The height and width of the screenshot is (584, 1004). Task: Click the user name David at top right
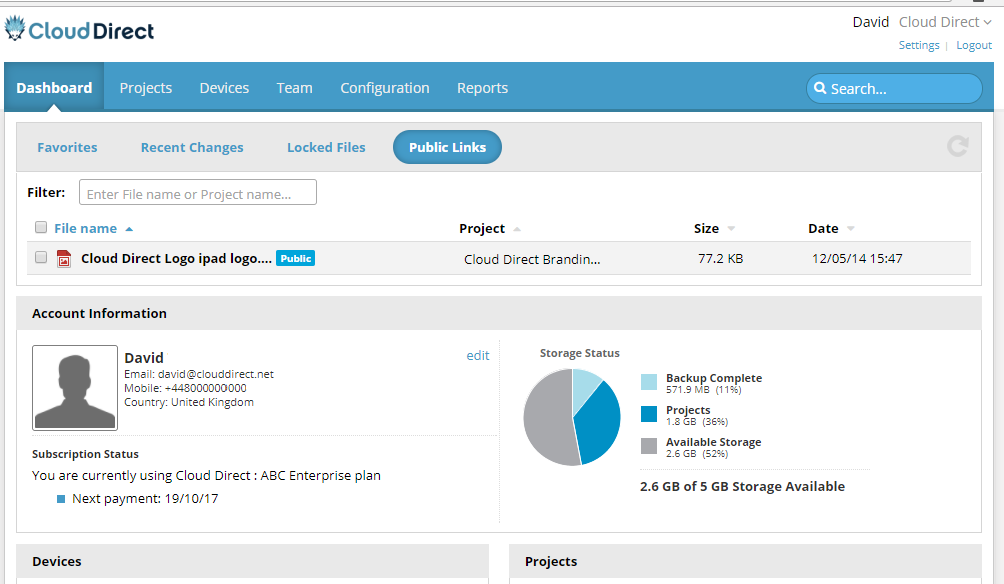point(871,22)
